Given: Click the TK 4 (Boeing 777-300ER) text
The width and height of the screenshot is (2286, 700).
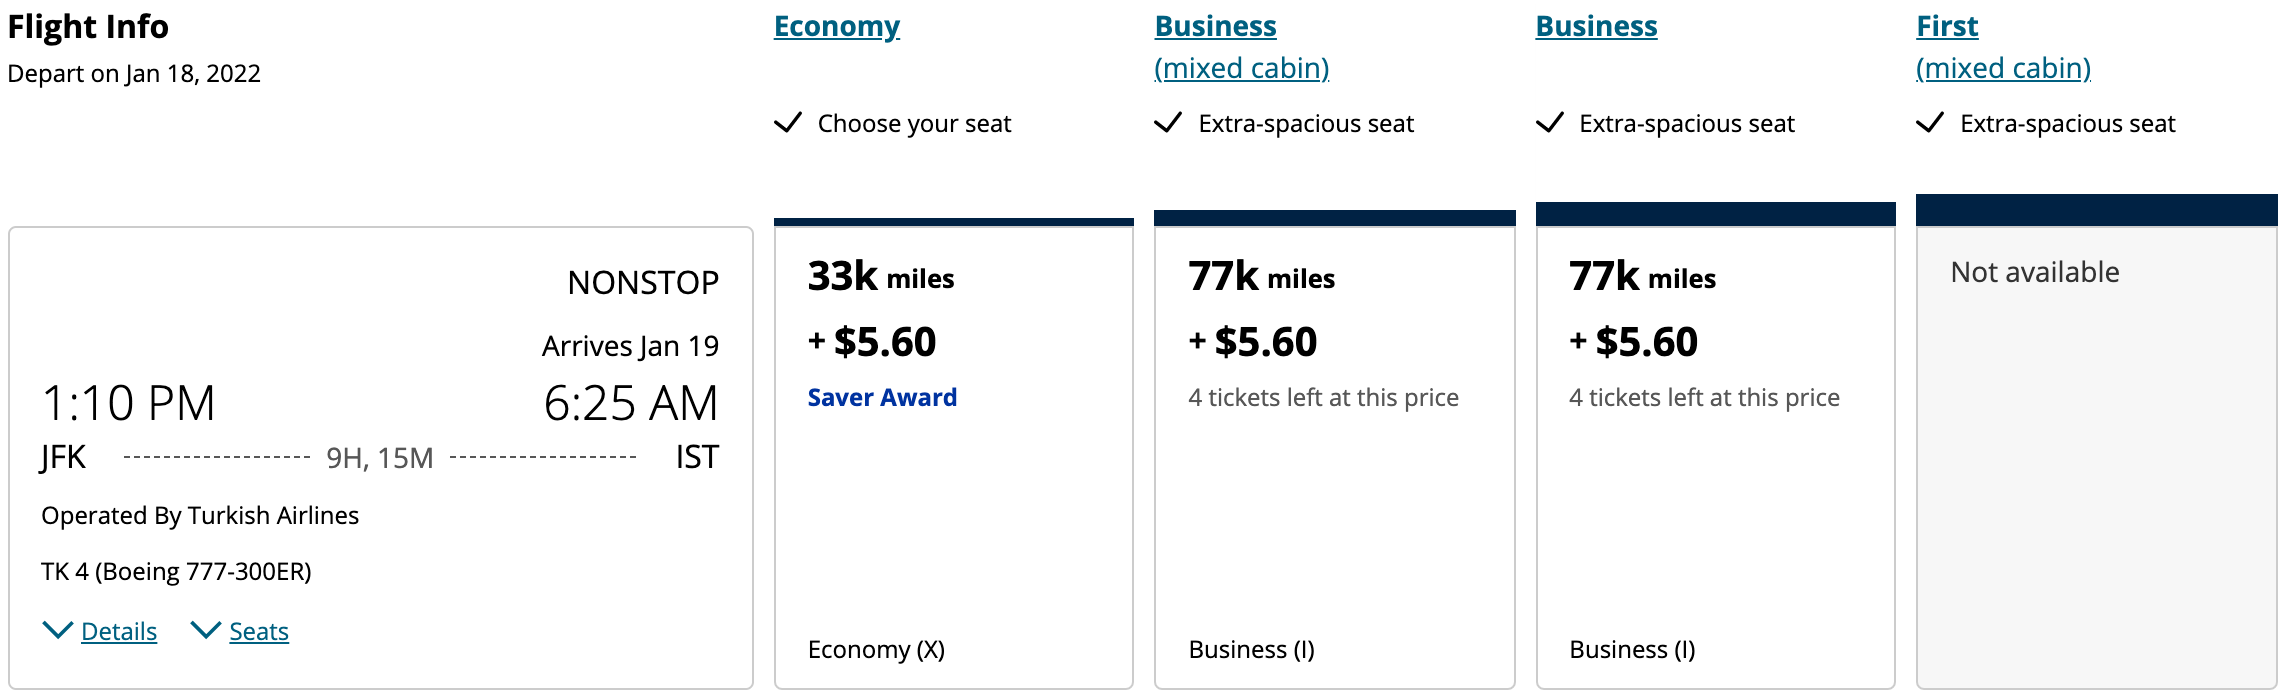Looking at the screenshot, I should pyautogui.click(x=176, y=572).
